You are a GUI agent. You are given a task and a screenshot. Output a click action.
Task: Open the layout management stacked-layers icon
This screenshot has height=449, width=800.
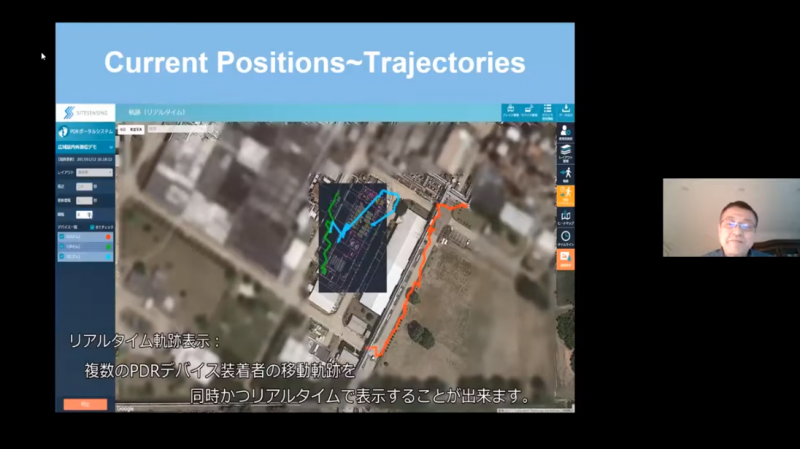[x=565, y=153]
